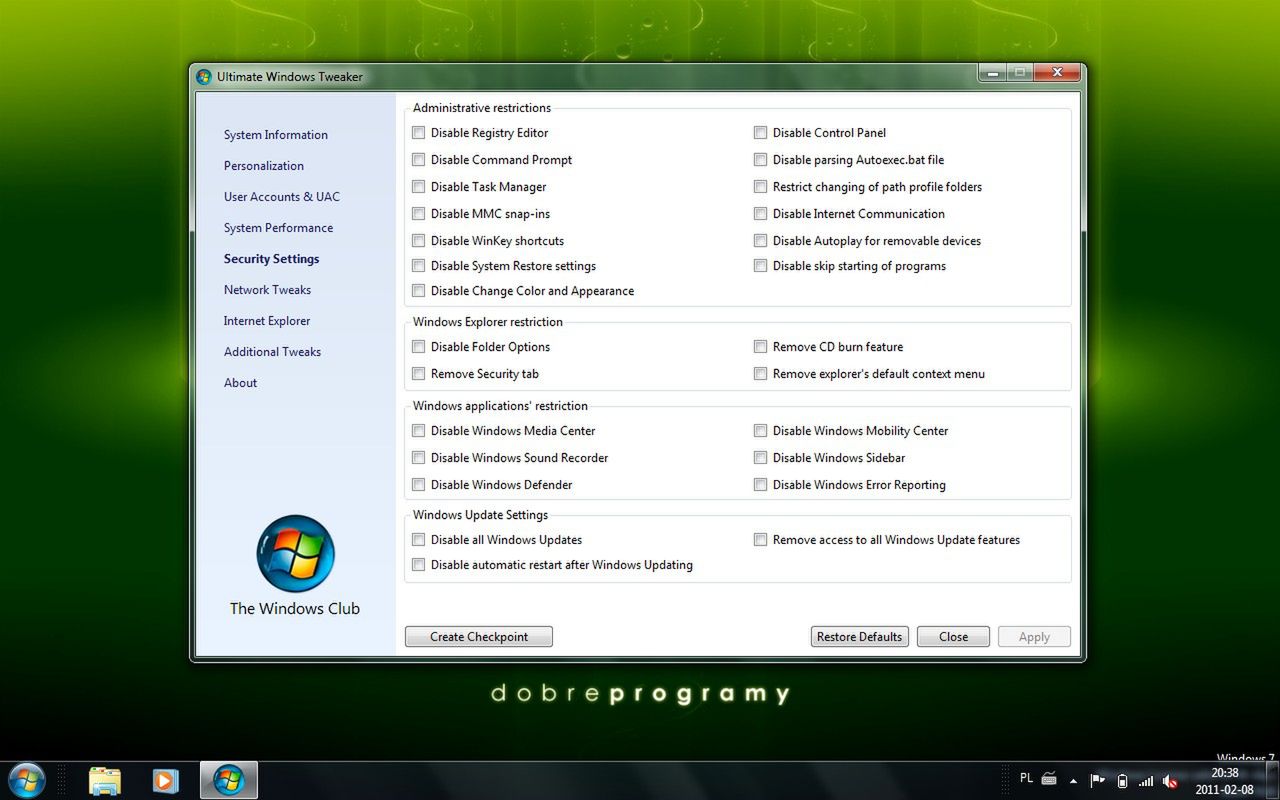This screenshot has width=1280, height=800.
Task: Open Action Center via the flag icon
Action: 1097,780
